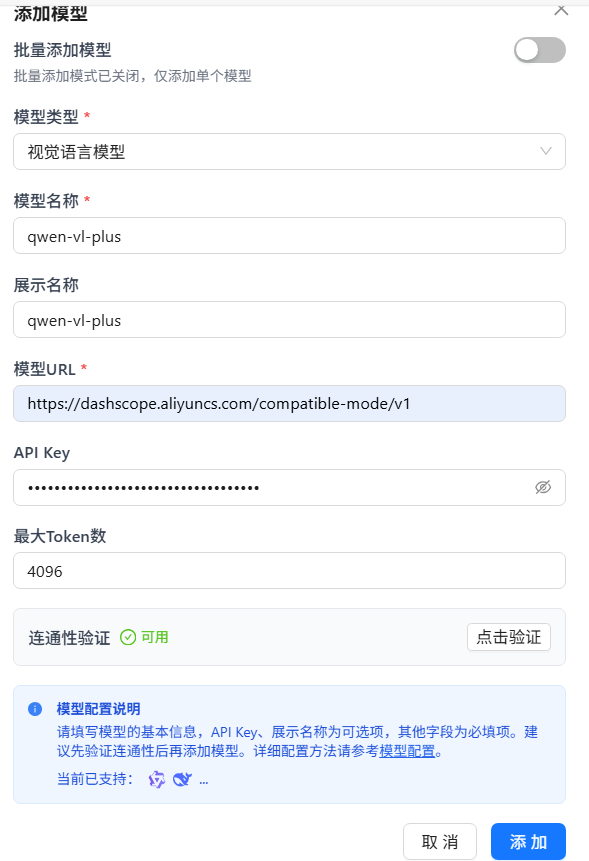Open the 模型类型 dropdown
Screen dimensions: 589x861
pyautogui.click(x=289, y=151)
